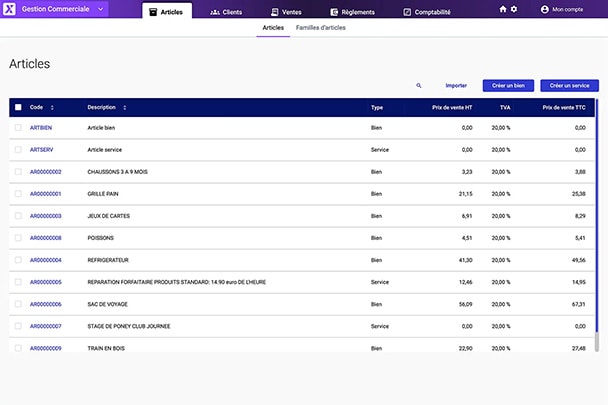This screenshot has height=405, width=608.
Task: Click the table vertical scrollbar
Action: [x=597, y=225]
